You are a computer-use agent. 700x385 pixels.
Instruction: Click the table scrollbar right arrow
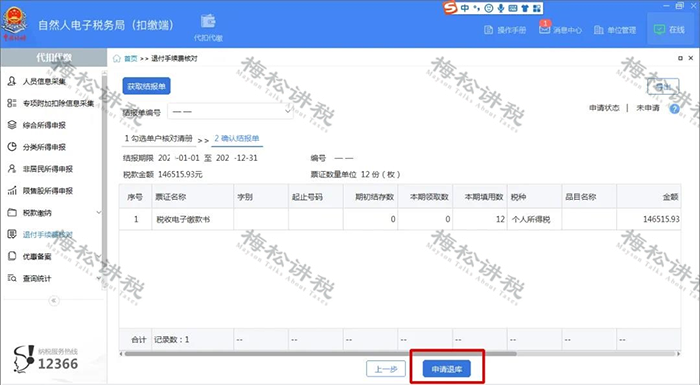[x=678, y=354]
